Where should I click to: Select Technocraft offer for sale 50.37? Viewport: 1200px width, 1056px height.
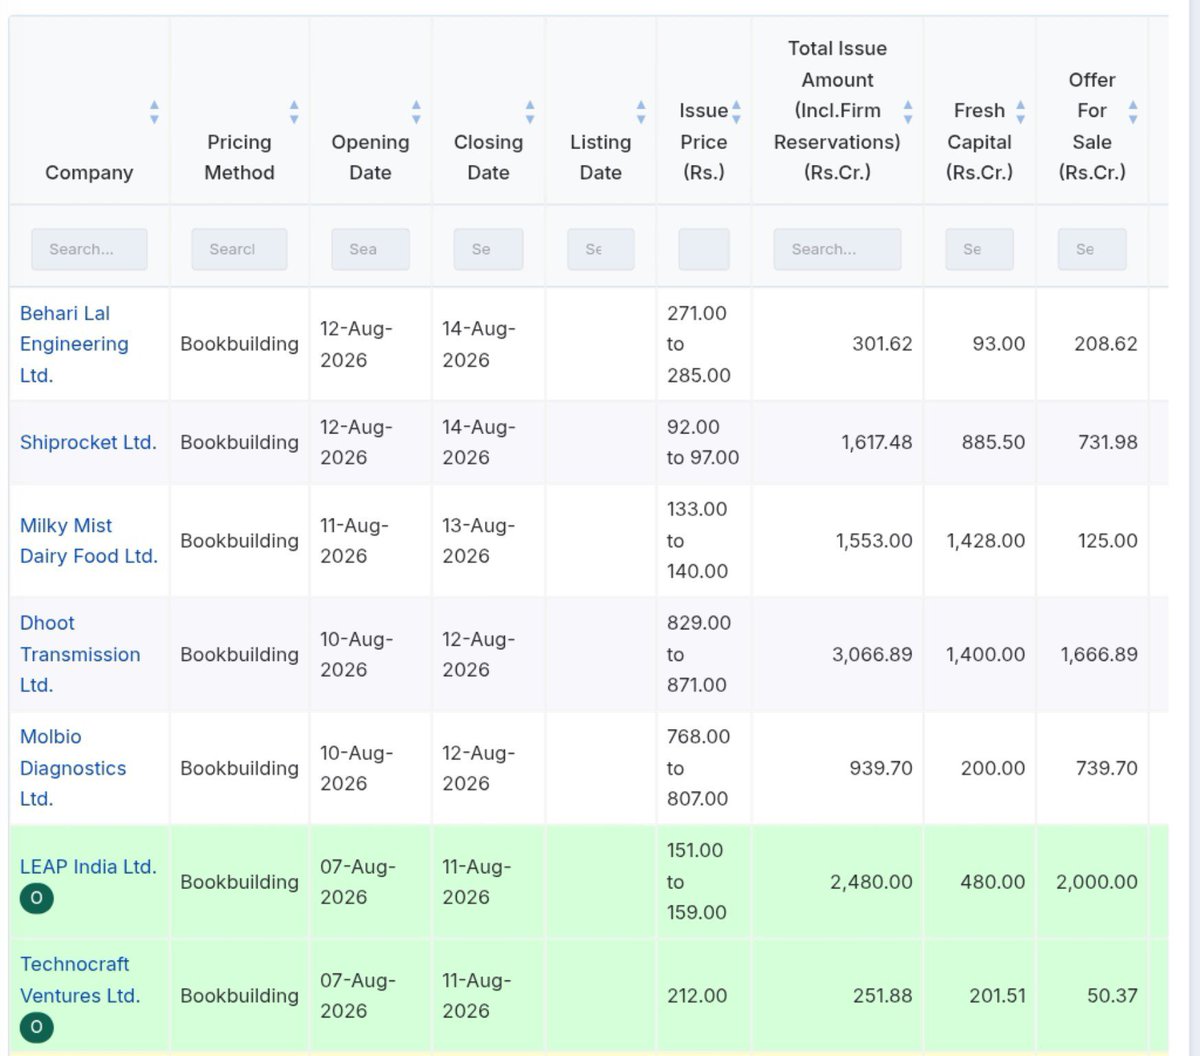[x=1112, y=996]
